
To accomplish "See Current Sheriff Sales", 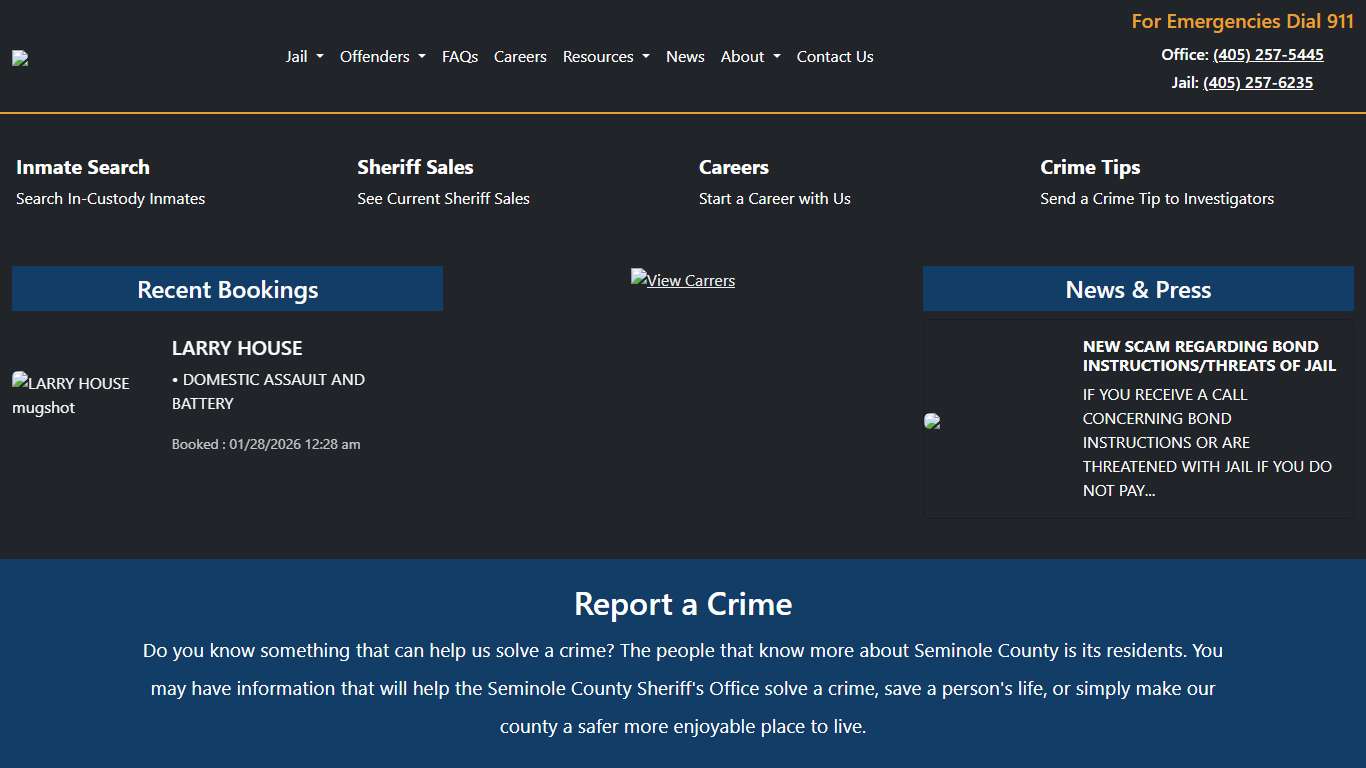I will [x=443, y=198].
